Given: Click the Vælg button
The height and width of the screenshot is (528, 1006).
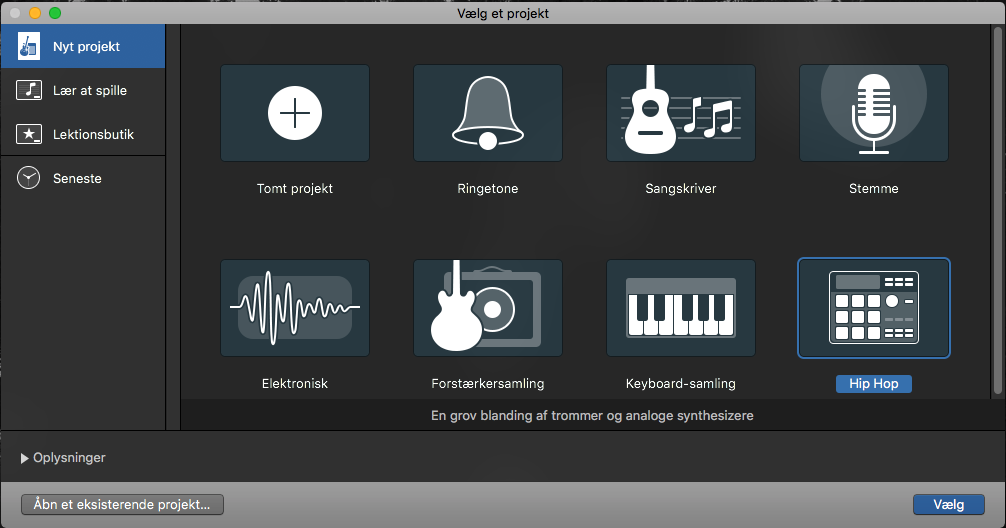Looking at the screenshot, I should point(948,505).
